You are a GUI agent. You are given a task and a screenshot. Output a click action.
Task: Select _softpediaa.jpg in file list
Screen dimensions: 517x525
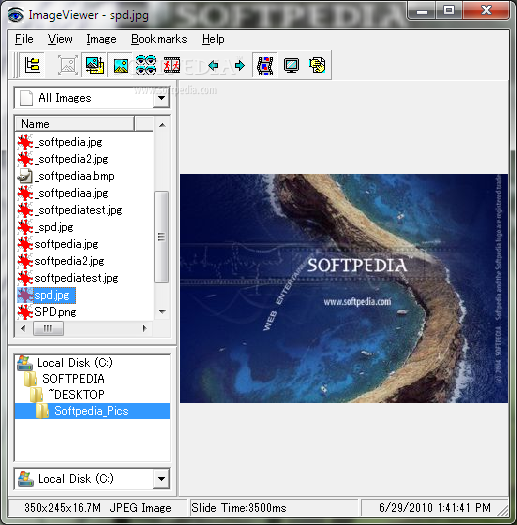tap(72, 193)
